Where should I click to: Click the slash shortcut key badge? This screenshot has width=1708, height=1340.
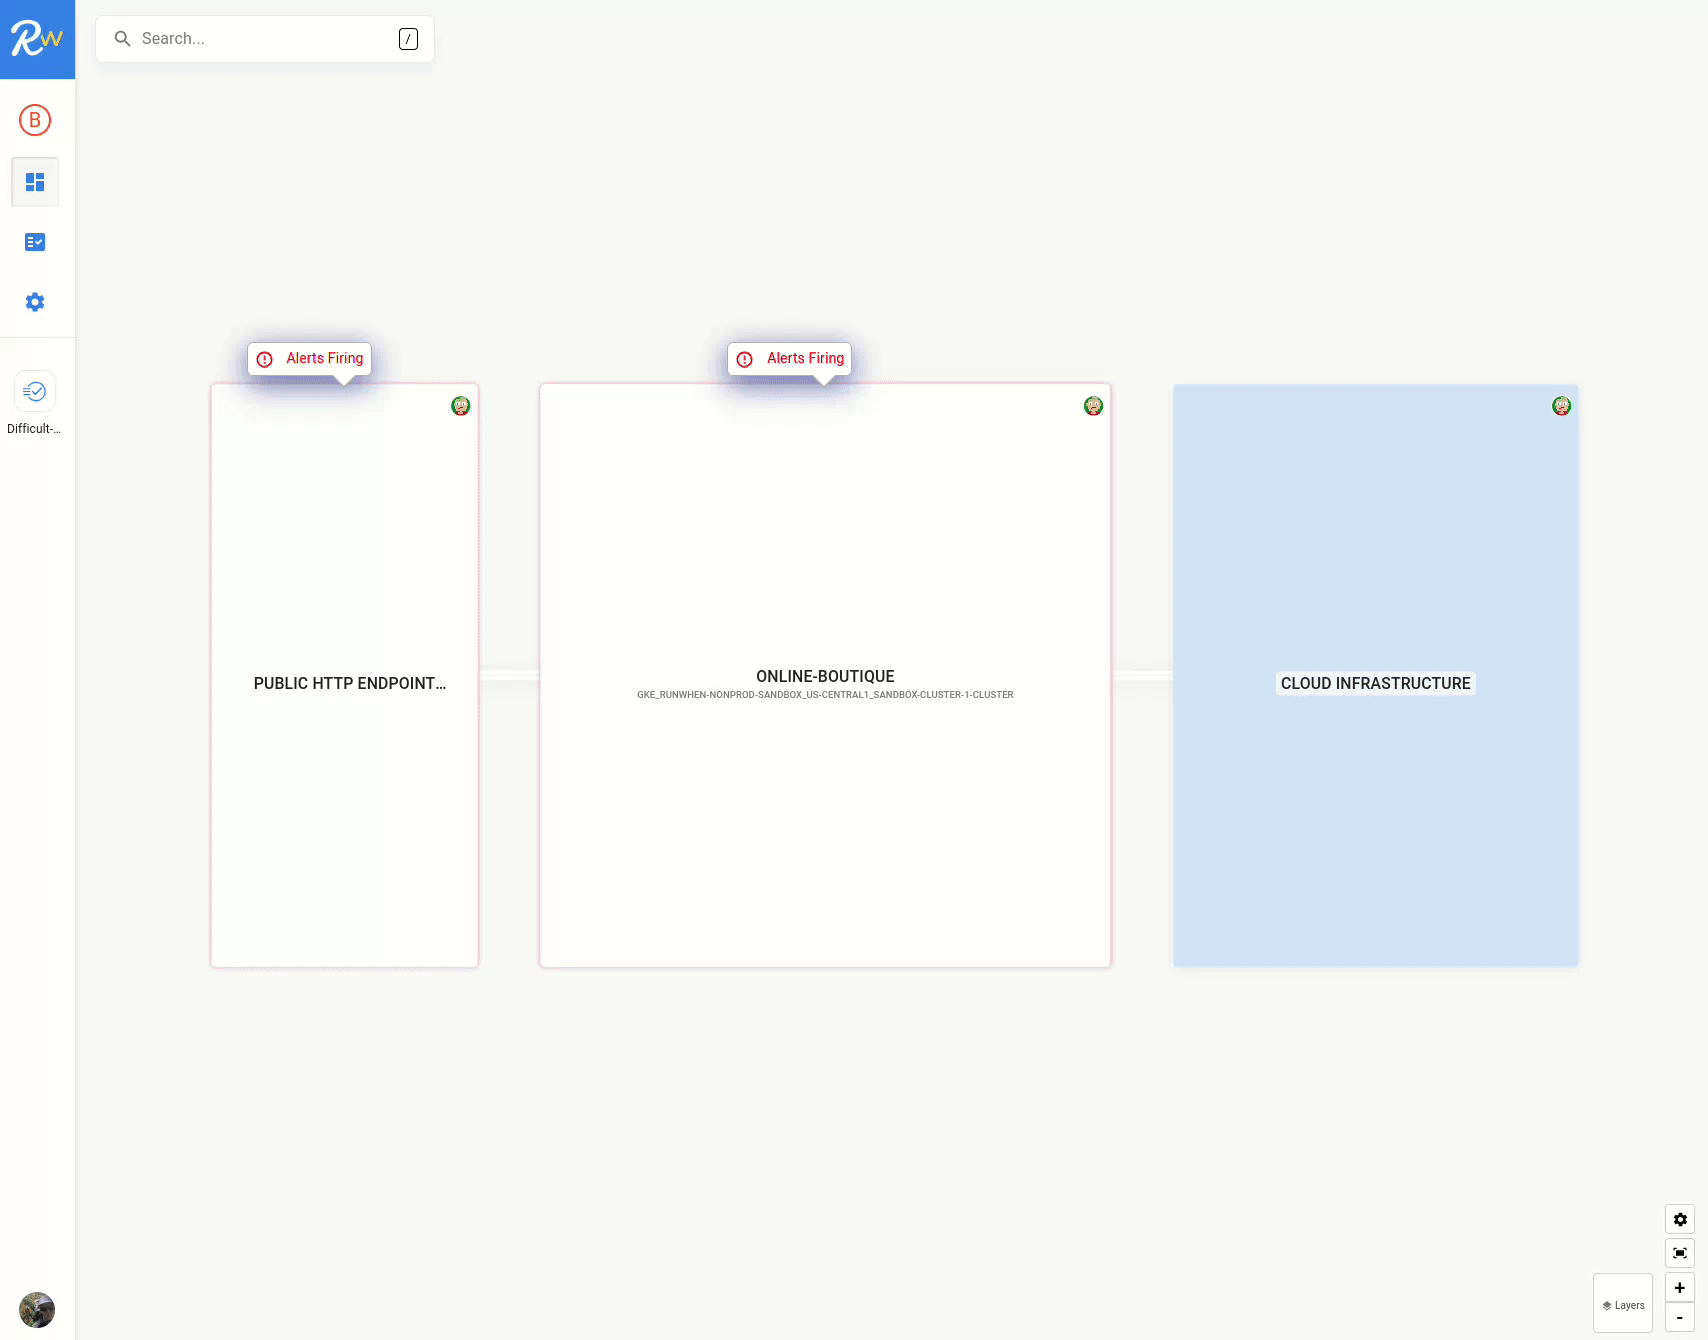pos(408,39)
